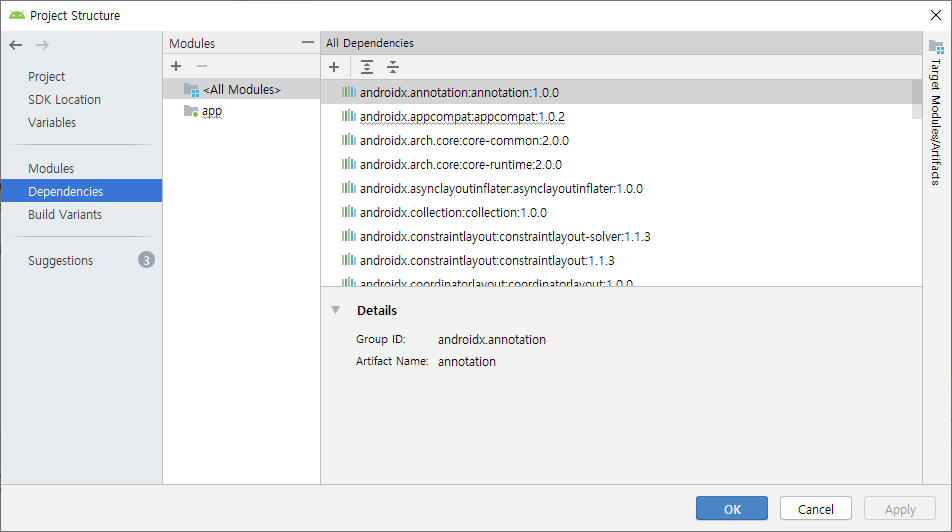The width and height of the screenshot is (952, 532).
Task: Click the OK button
Action: [x=732, y=508]
